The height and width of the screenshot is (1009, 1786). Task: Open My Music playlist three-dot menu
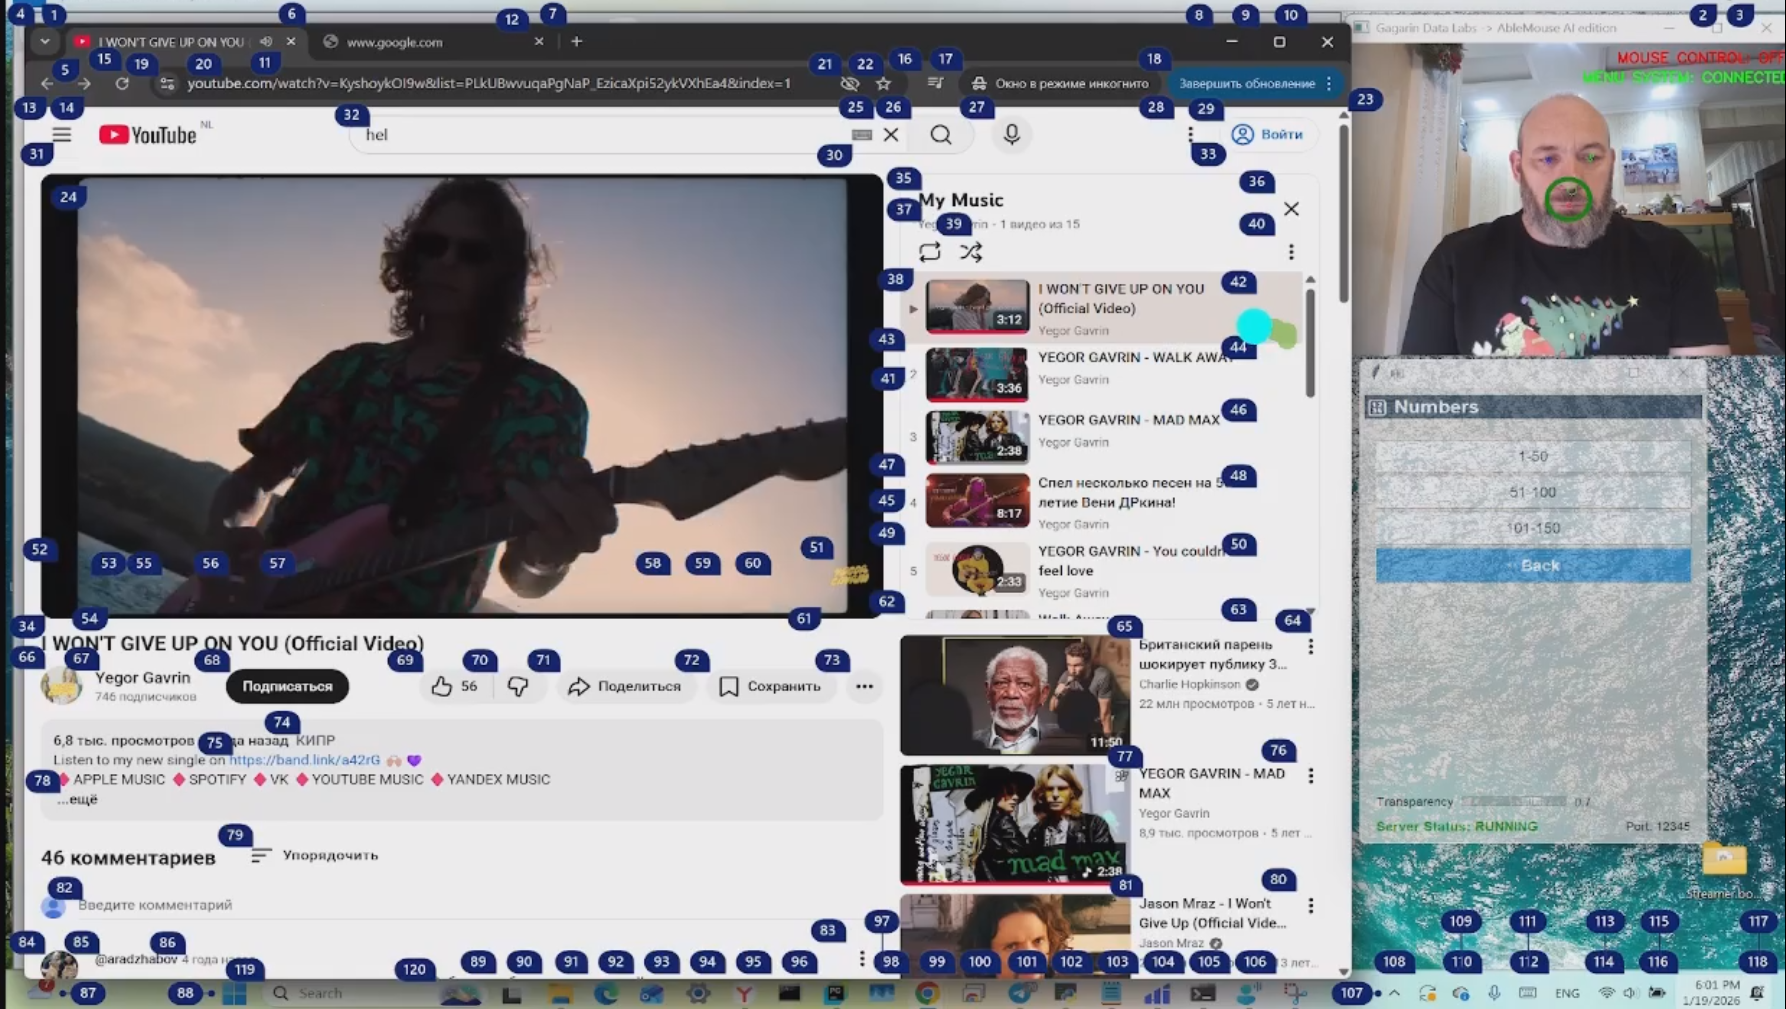coord(1291,252)
